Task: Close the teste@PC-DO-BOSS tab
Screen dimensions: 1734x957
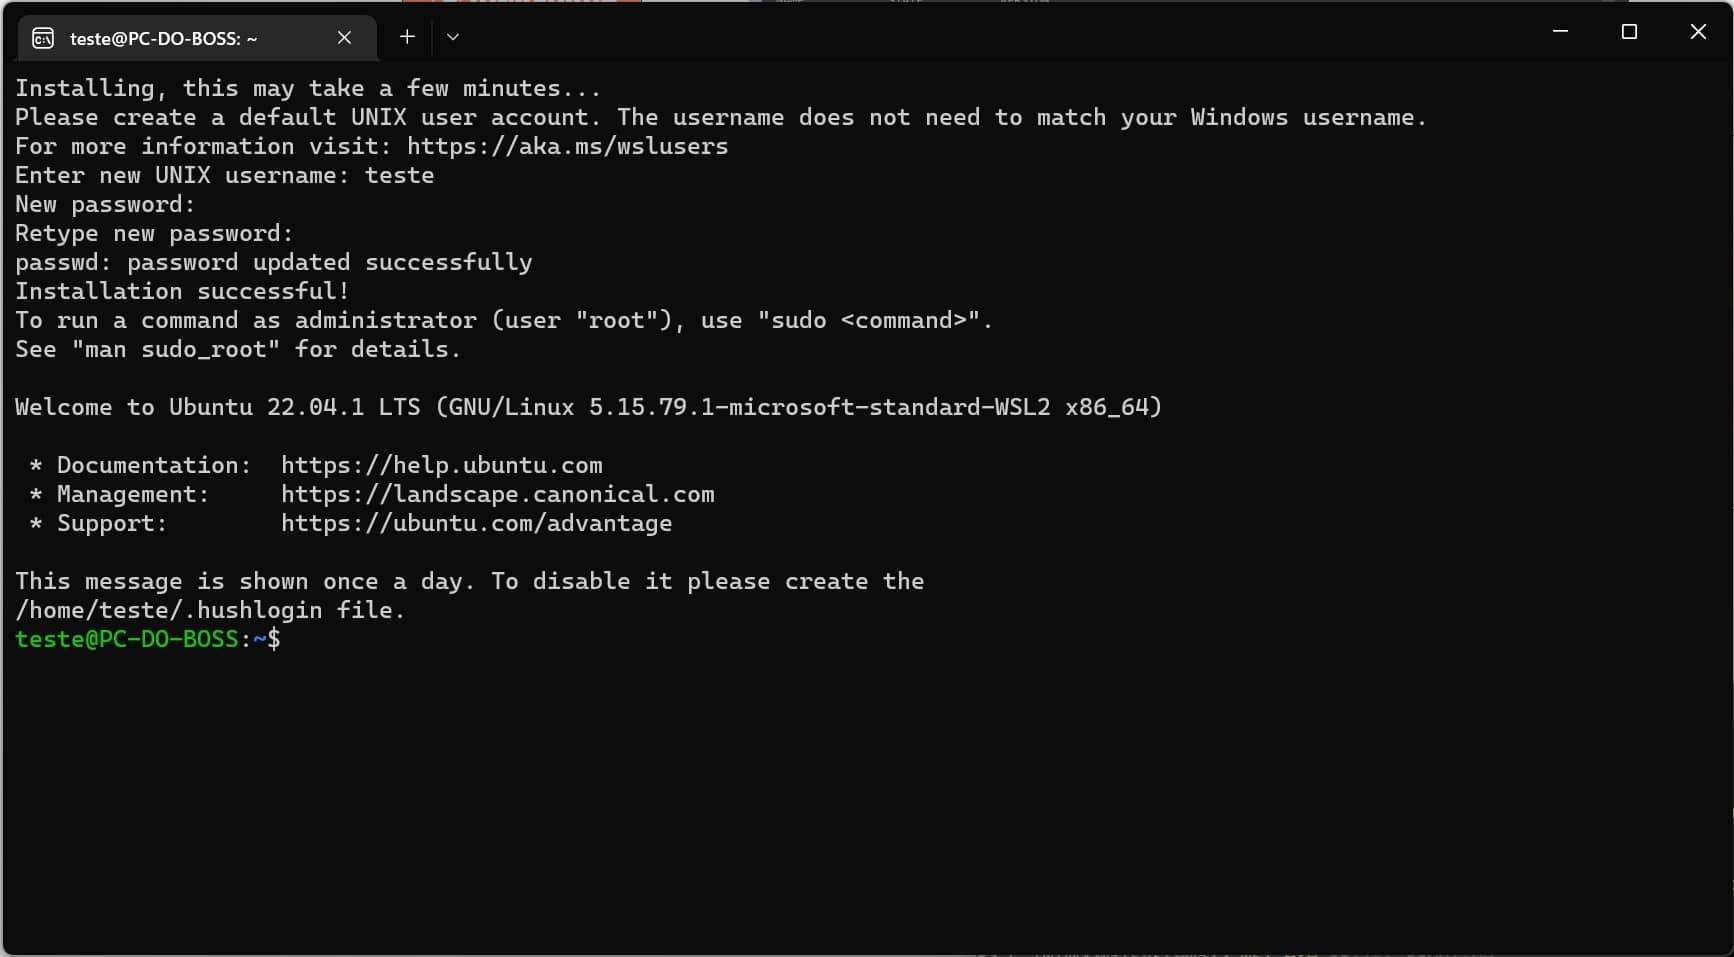Action: 344,38
